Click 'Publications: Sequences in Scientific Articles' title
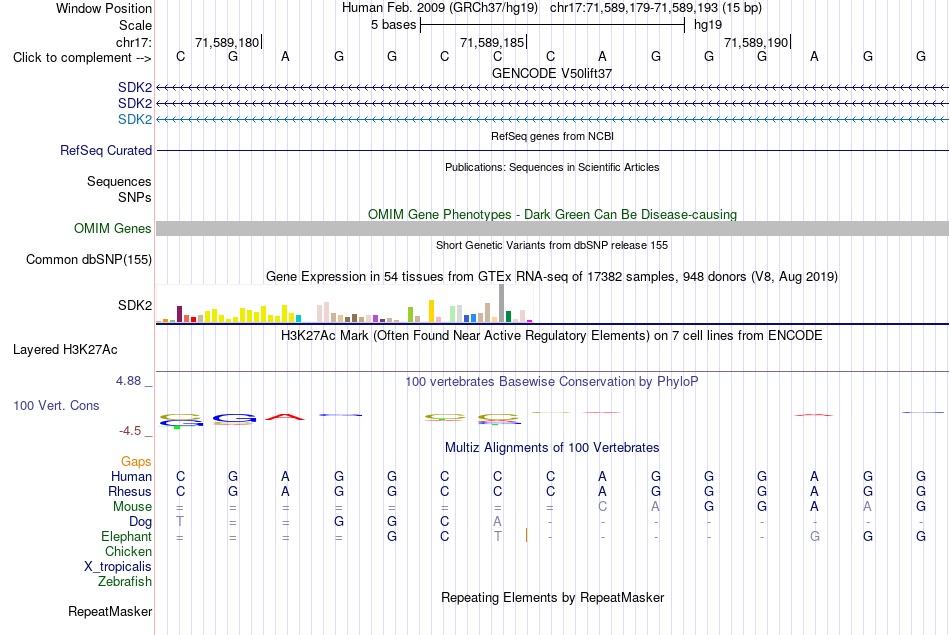Image resolution: width=950 pixels, height=635 pixels. [552, 167]
